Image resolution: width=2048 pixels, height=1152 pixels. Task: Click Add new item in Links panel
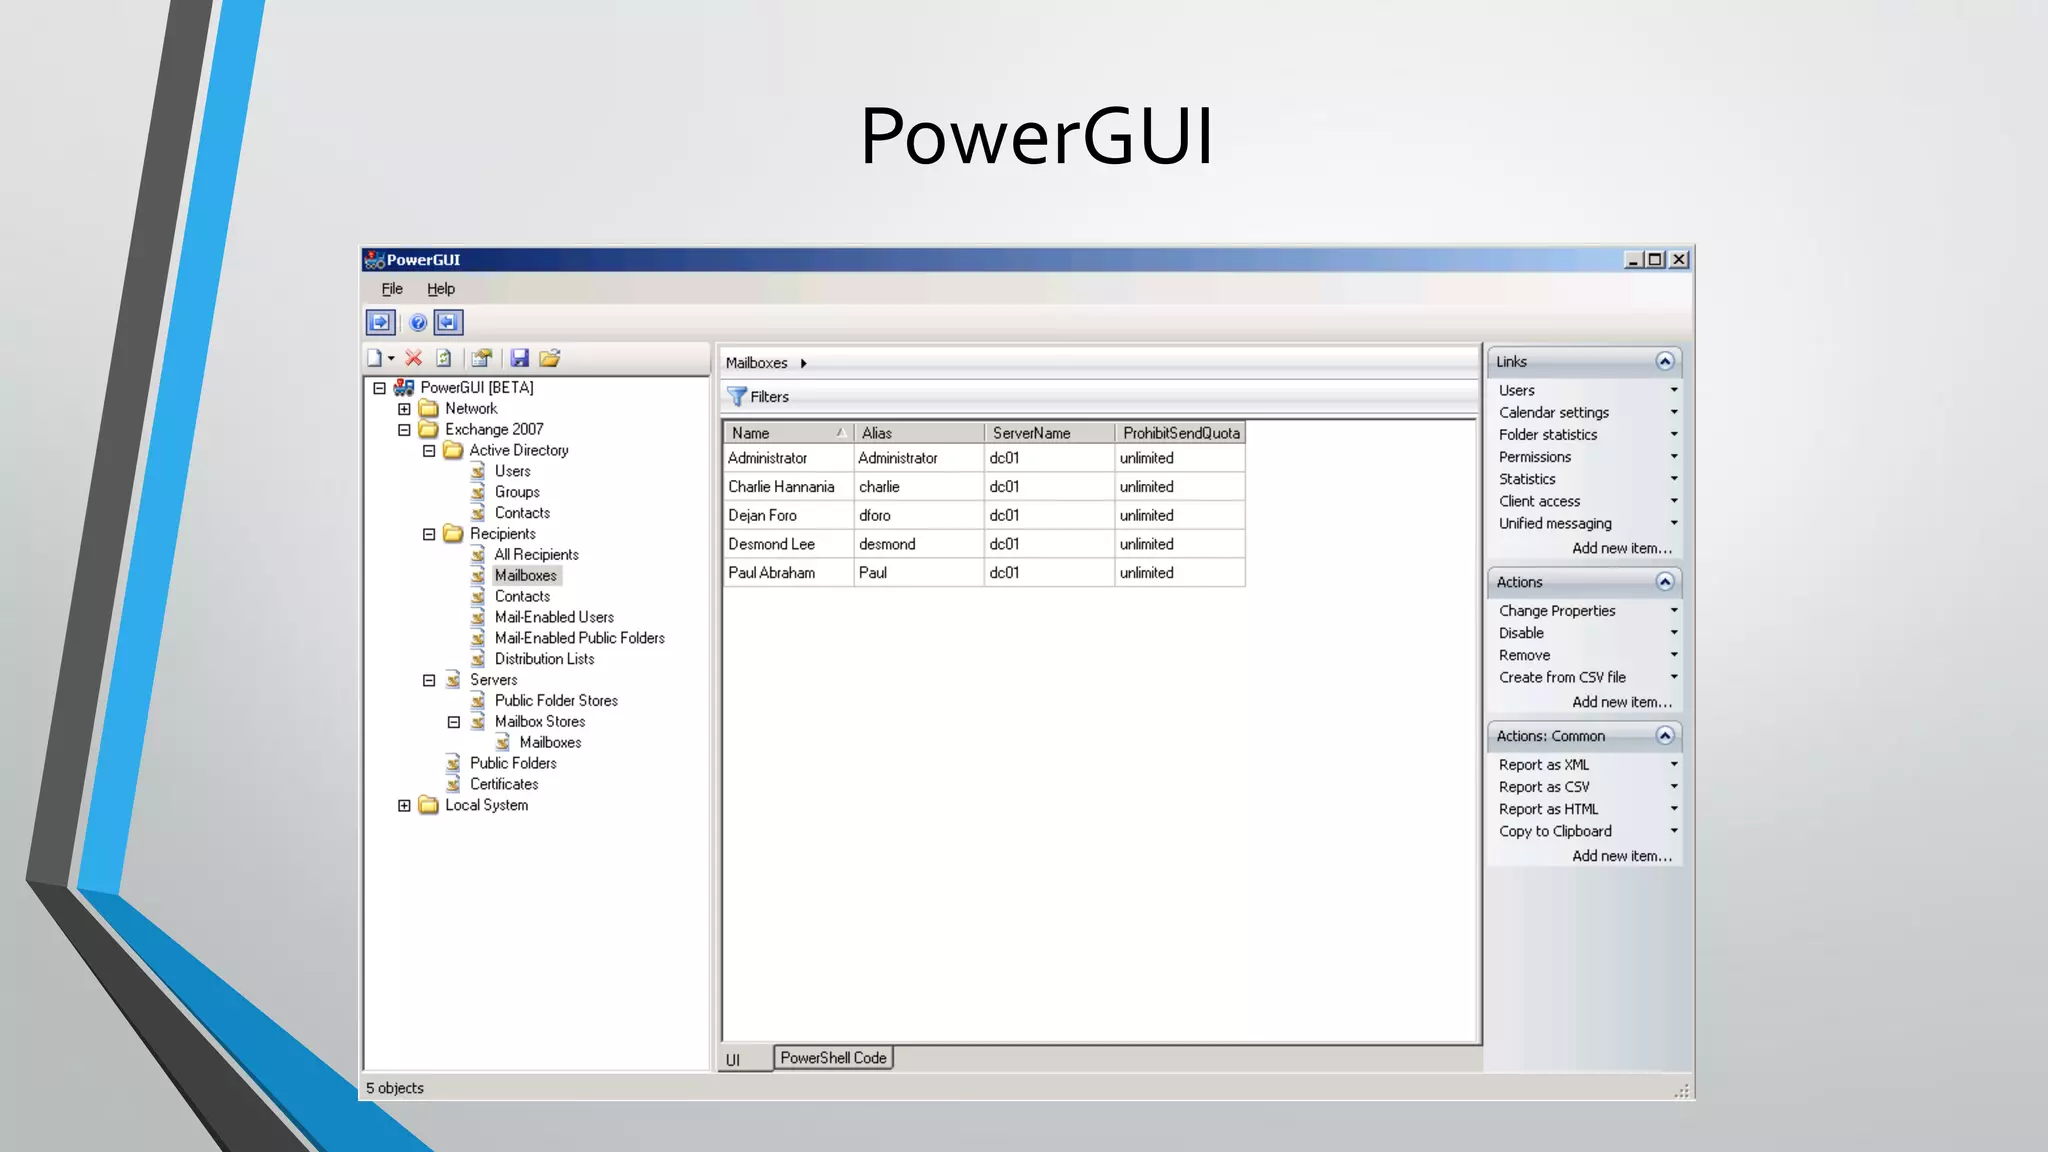pos(1622,549)
